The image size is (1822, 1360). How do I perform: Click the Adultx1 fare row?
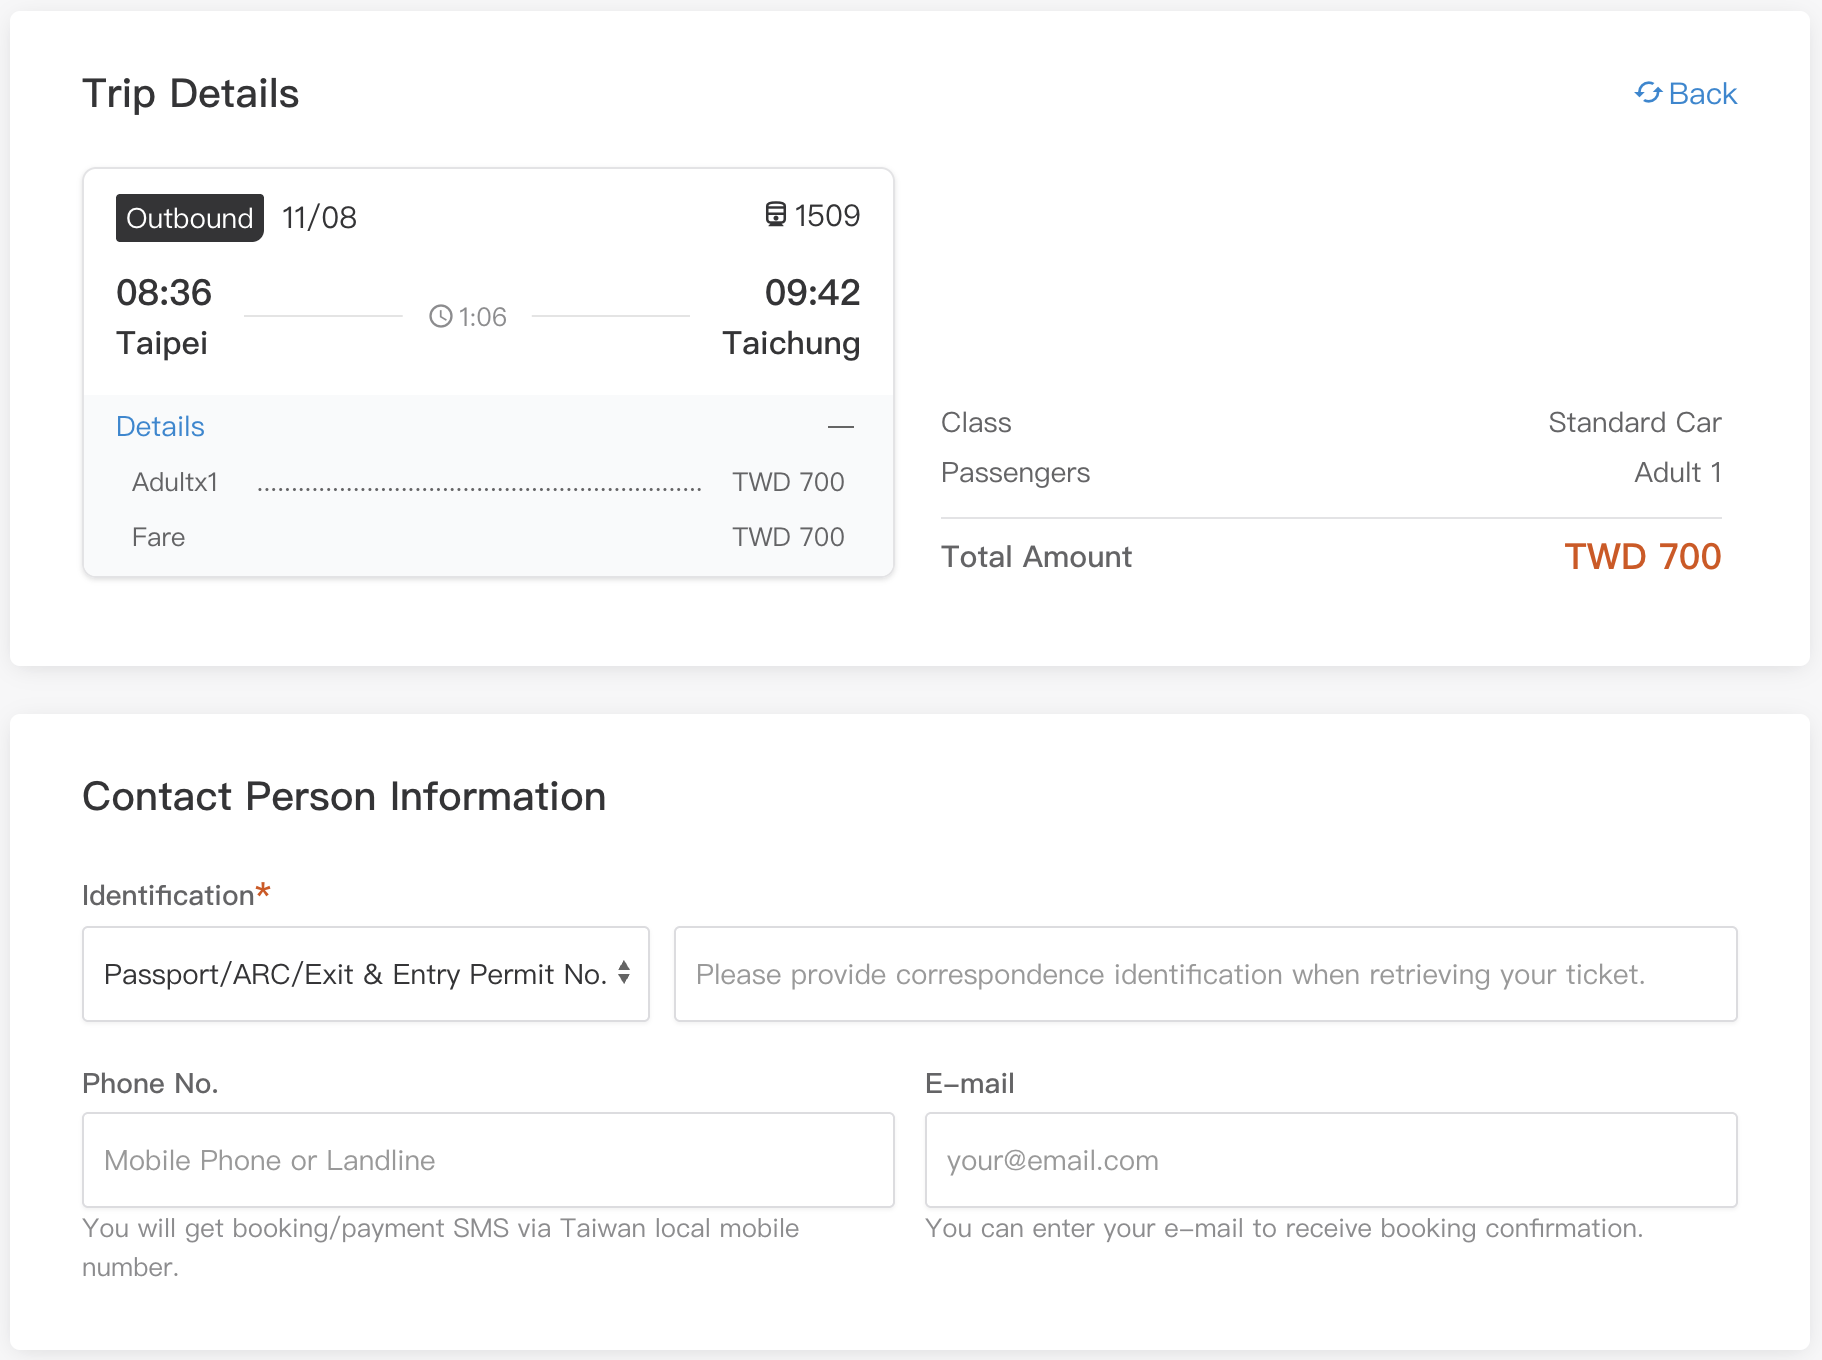[175, 483]
